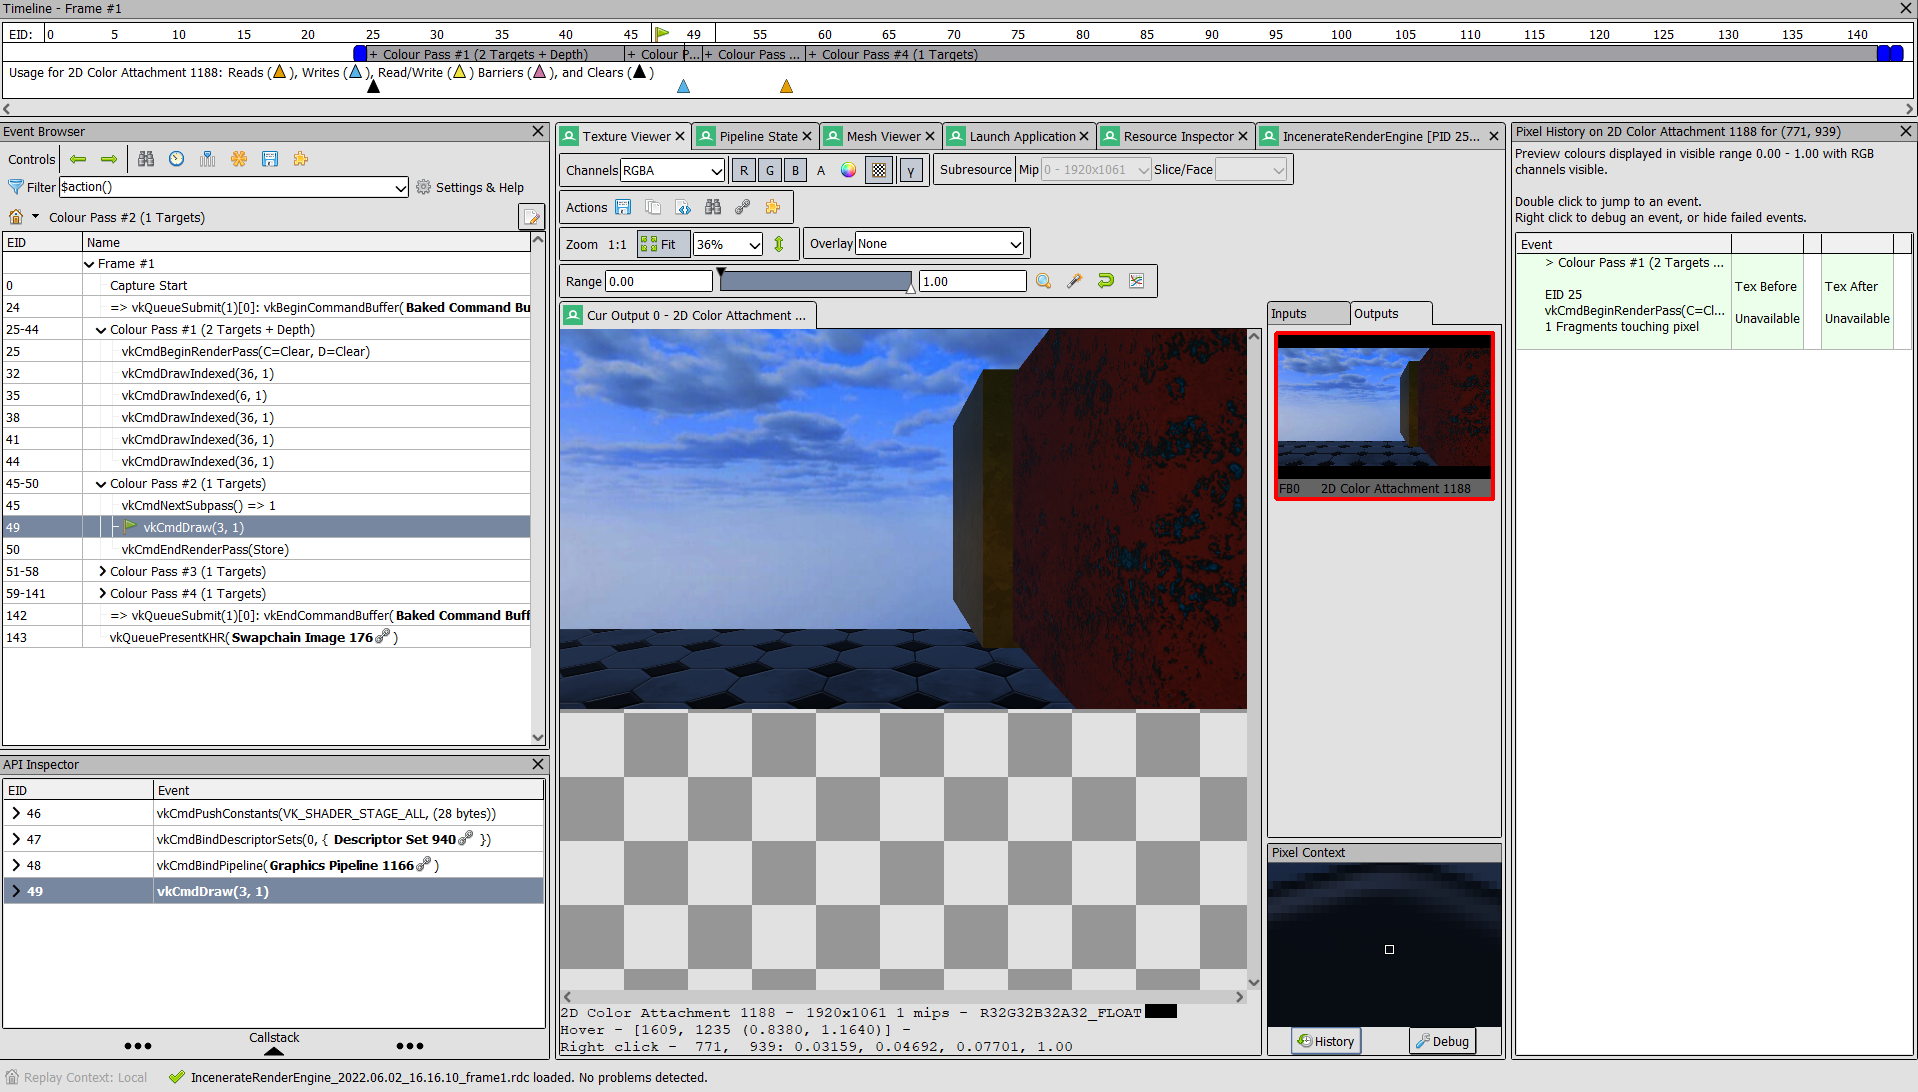Click the puzzle extensions icon in Event Browser
Viewport: 1918px width, 1092px height.
(x=301, y=159)
